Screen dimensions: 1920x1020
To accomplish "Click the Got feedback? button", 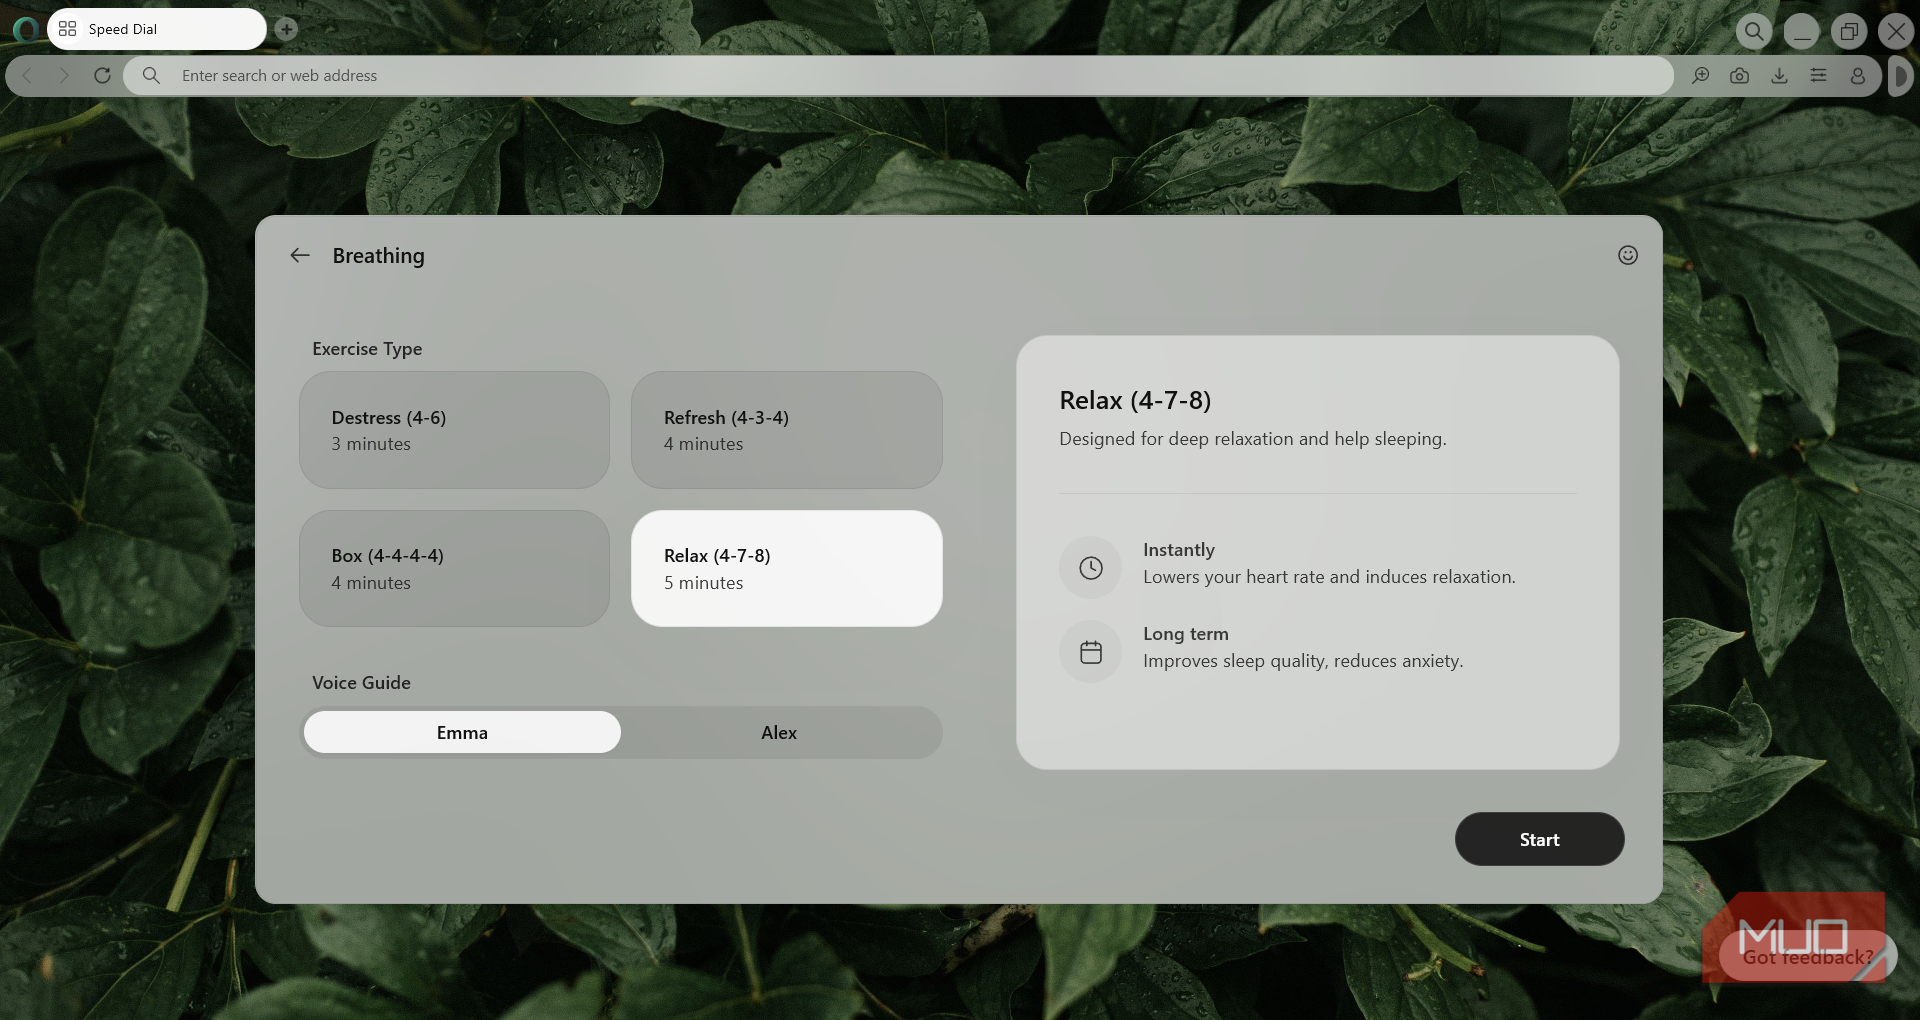I will 1807,957.
